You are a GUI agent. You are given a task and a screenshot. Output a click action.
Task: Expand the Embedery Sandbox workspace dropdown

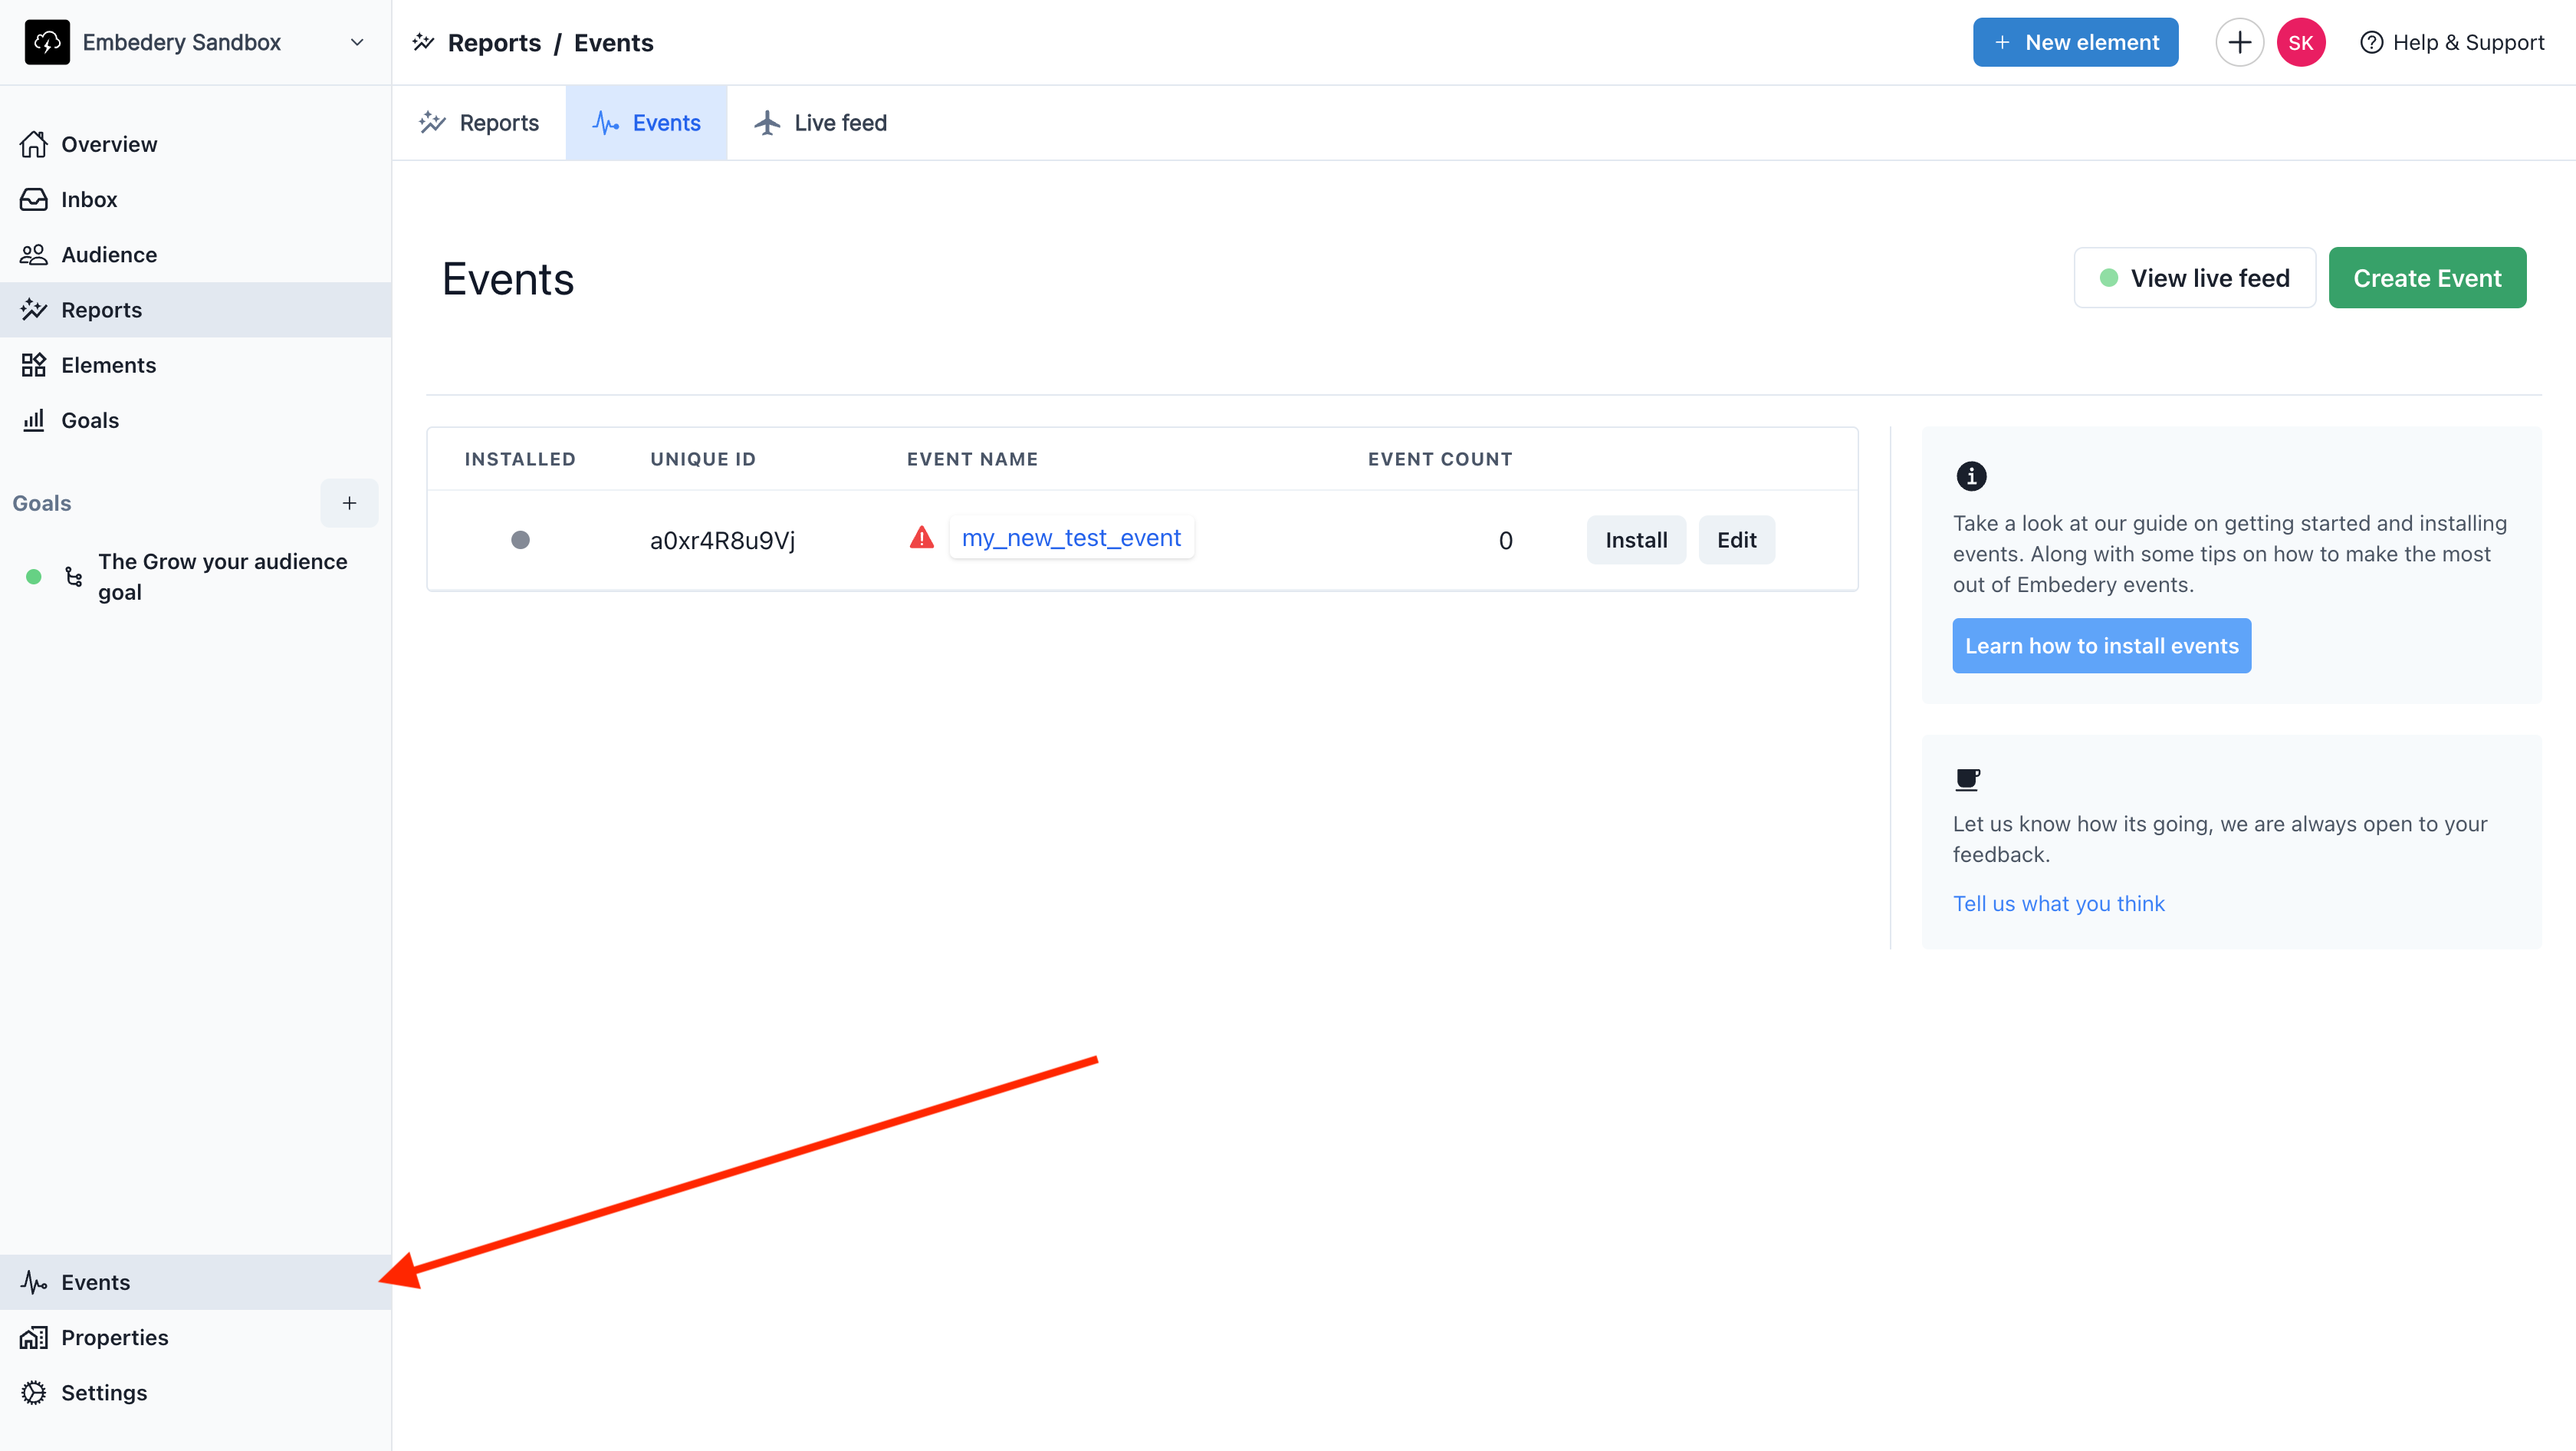pos(357,42)
